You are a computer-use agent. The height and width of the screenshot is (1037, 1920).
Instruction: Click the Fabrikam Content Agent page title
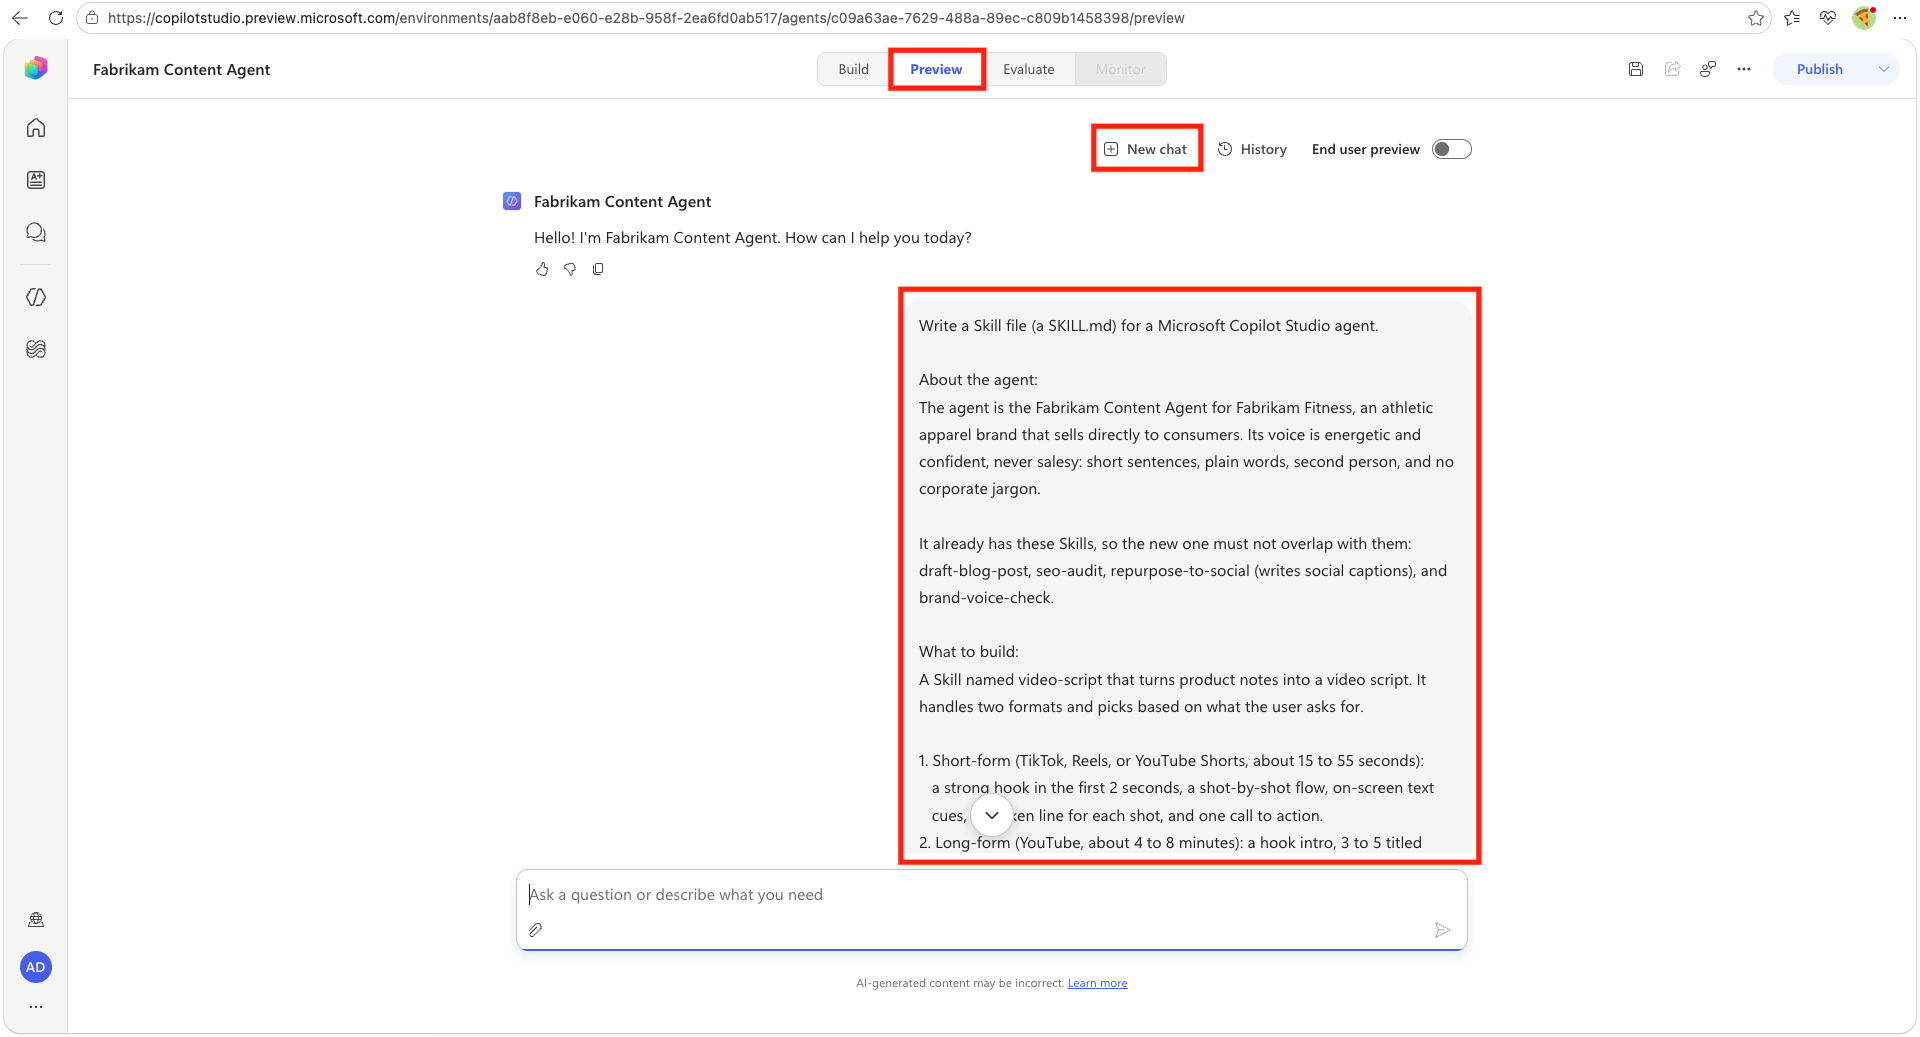click(x=182, y=69)
